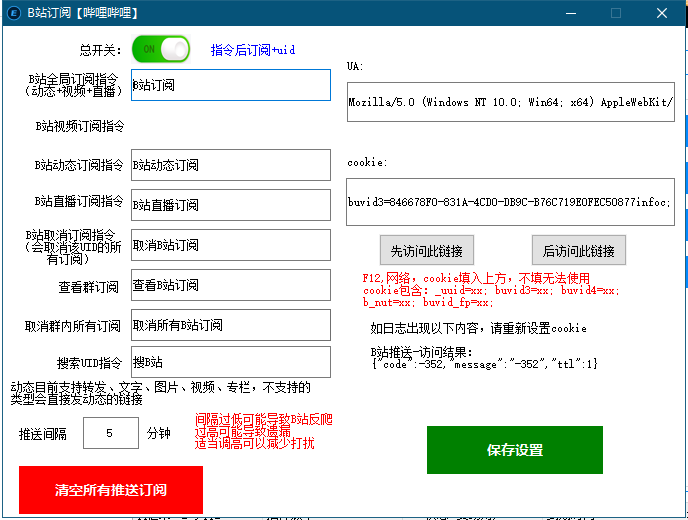Click the 搜B站 input field
The height and width of the screenshot is (520, 688).
pyautogui.click(x=231, y=362)
